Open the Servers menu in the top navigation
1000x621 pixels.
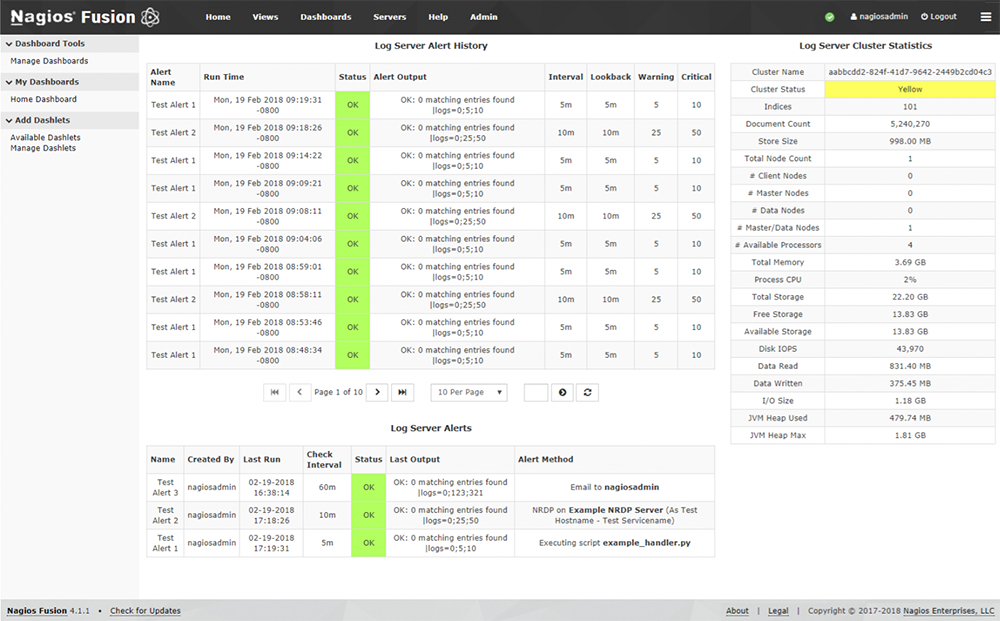click(389, 17)
